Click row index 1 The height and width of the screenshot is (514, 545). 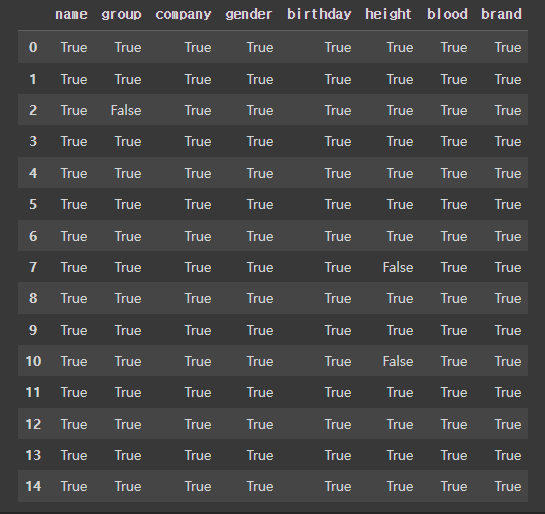pos(33,79)
